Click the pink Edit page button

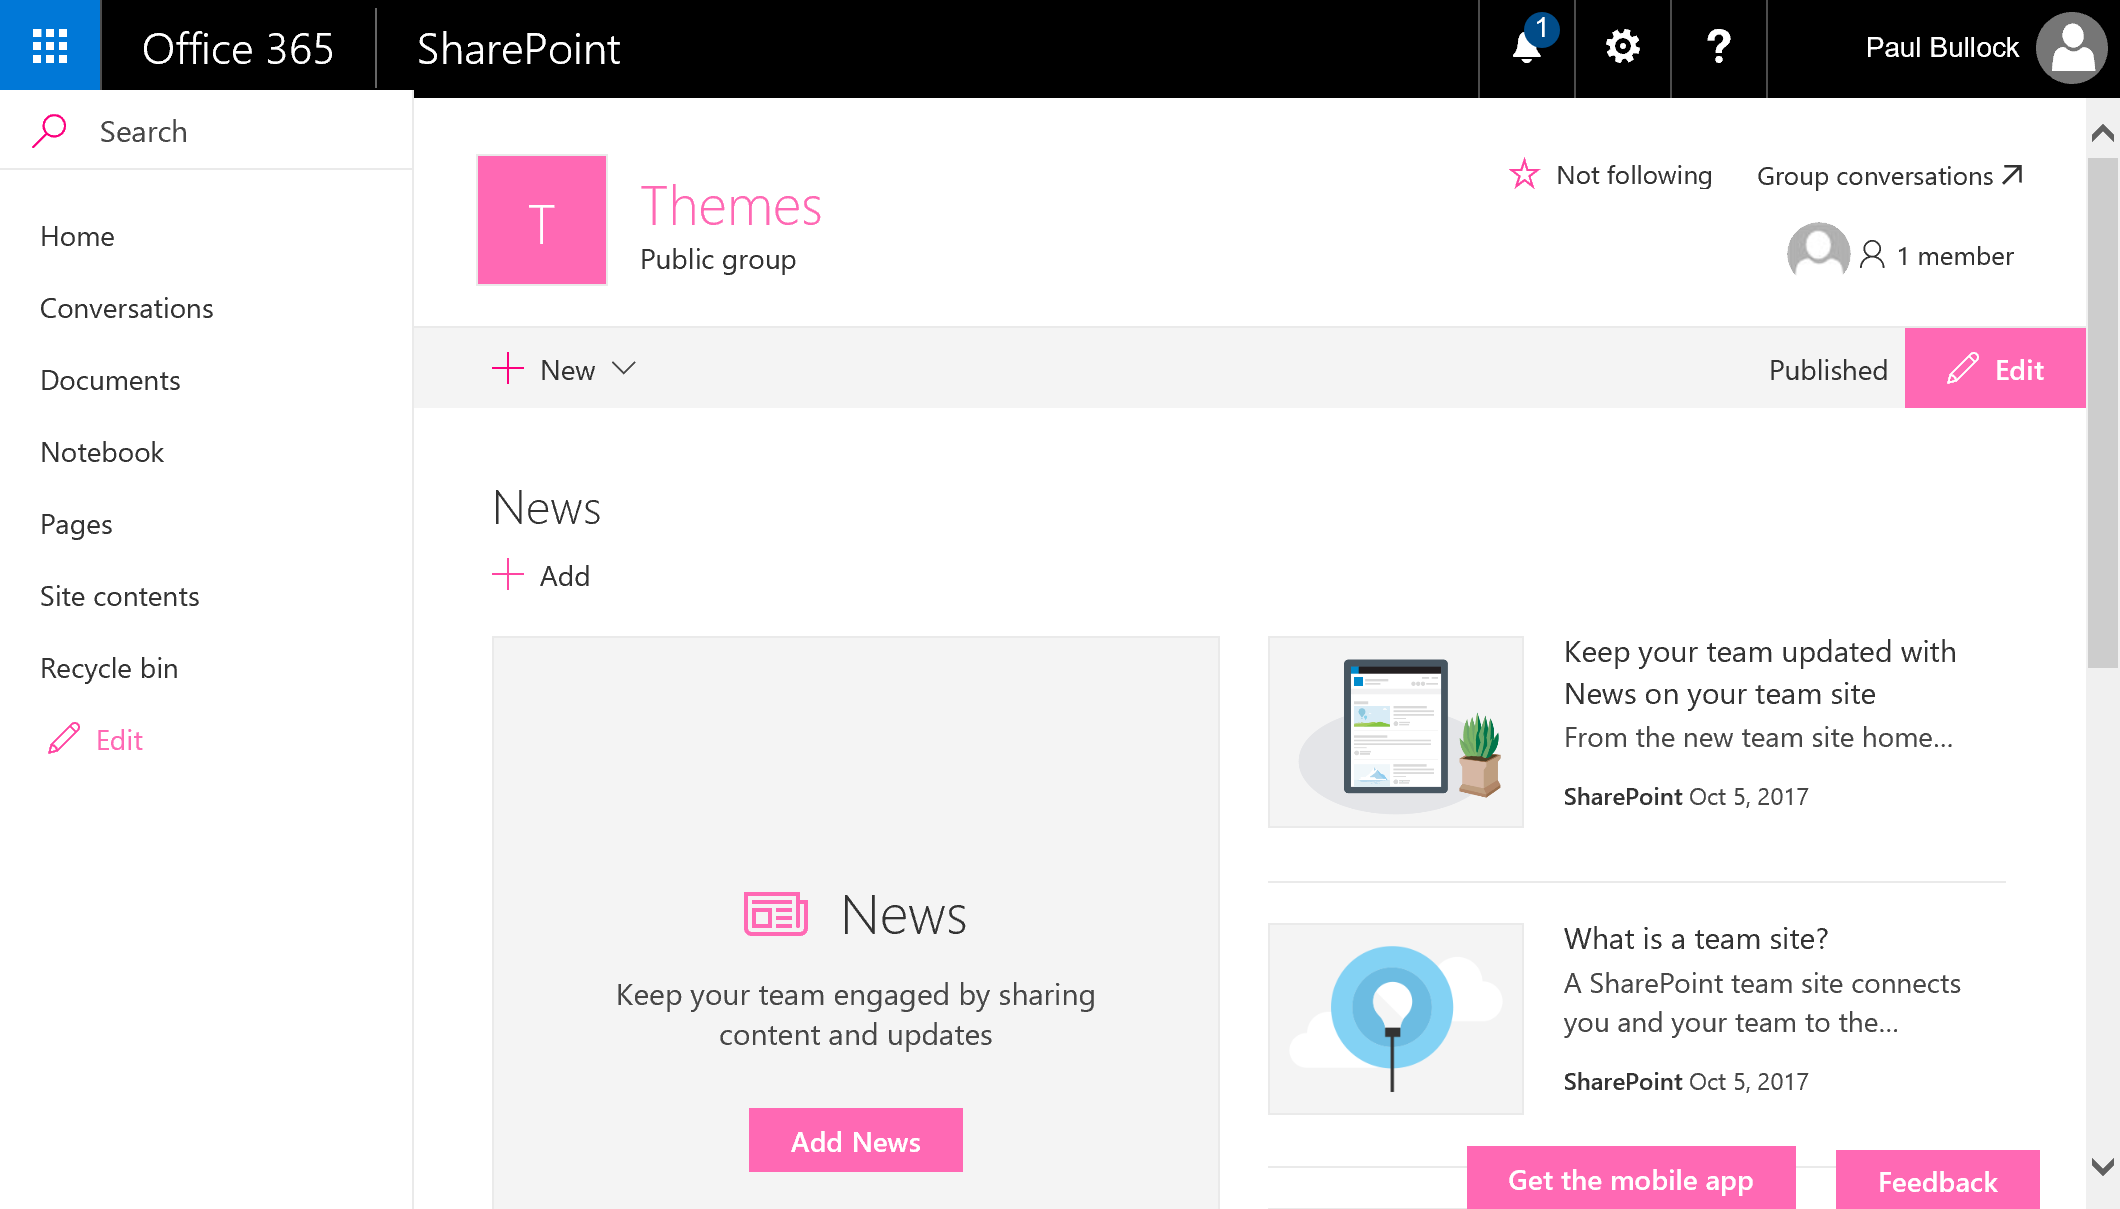tap(1994, 369)
